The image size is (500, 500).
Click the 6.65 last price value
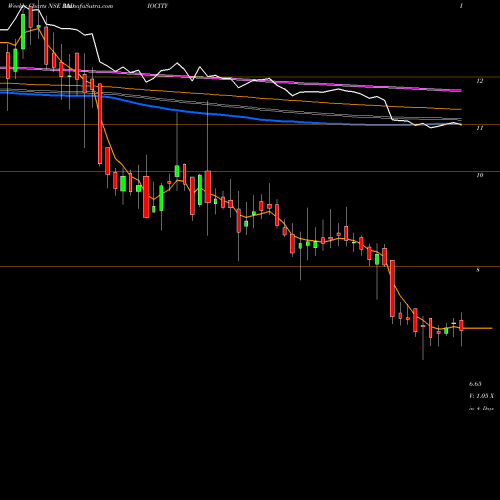pos(475,384)
